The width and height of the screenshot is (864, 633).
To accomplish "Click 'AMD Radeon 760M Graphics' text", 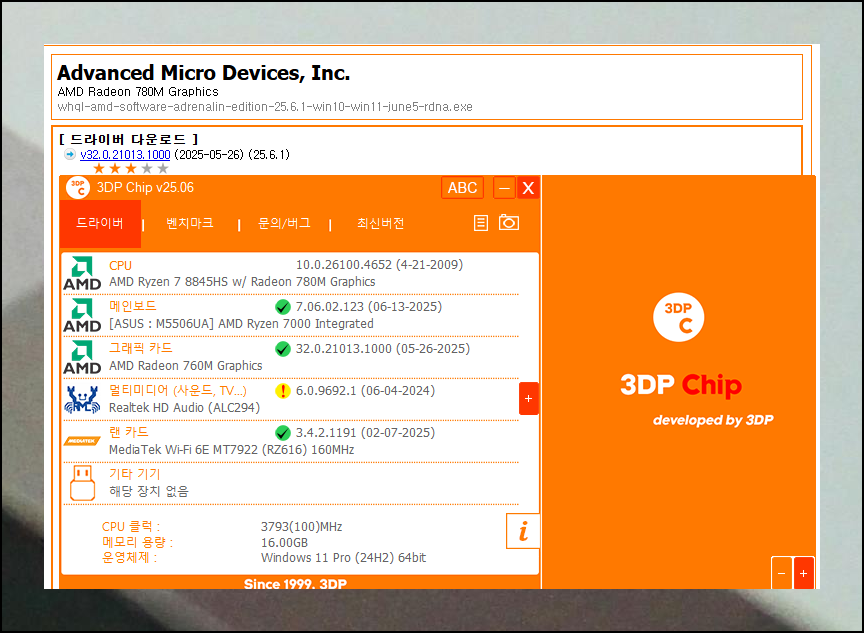I will click(x=186, y=366).
